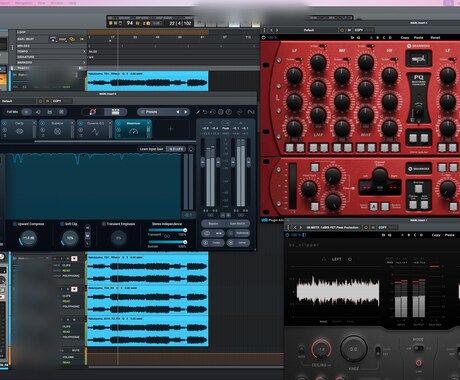Image resolution: width=460 pixels, height=380 pixels.
Task: Select bank C in SPL PQ toolbar
Action: (384, 38)
